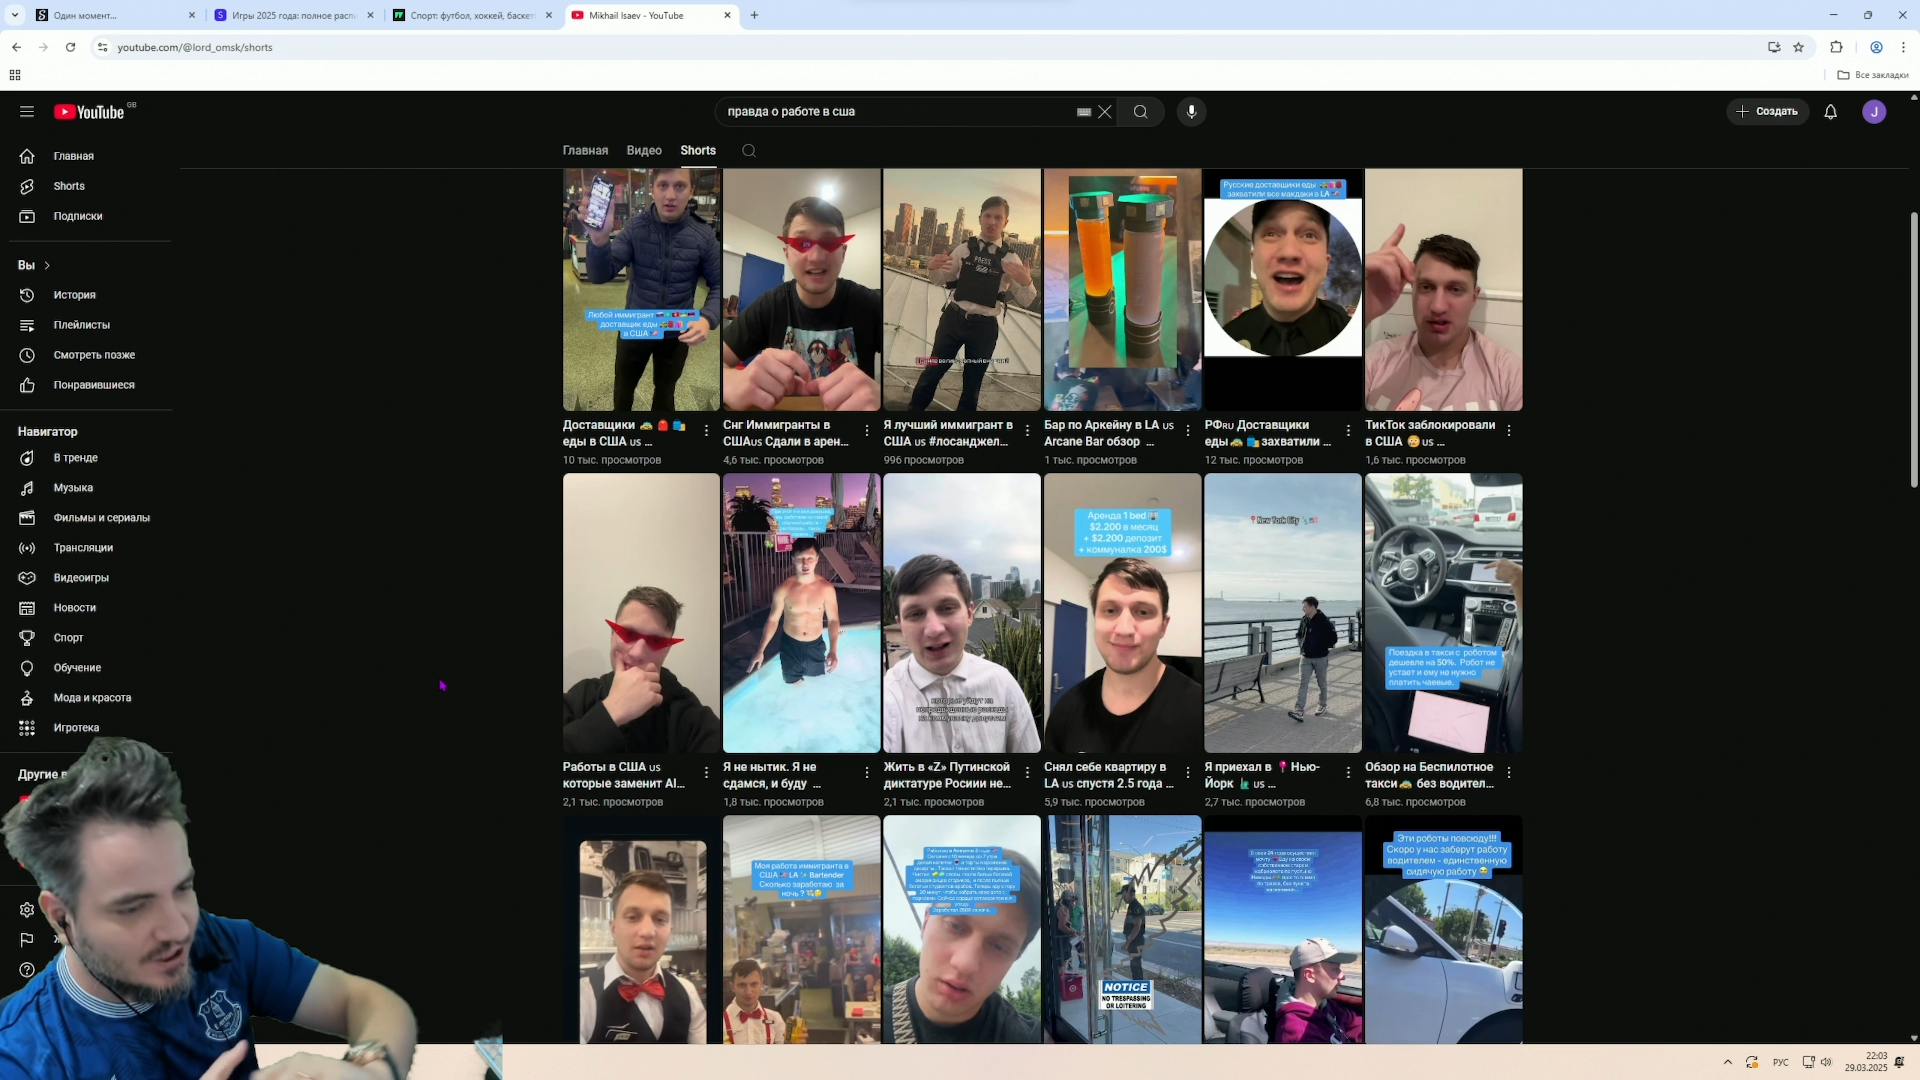Open options menu for 'Работы в США'
Viewport: 1920px width, 1080px height.
707,773
